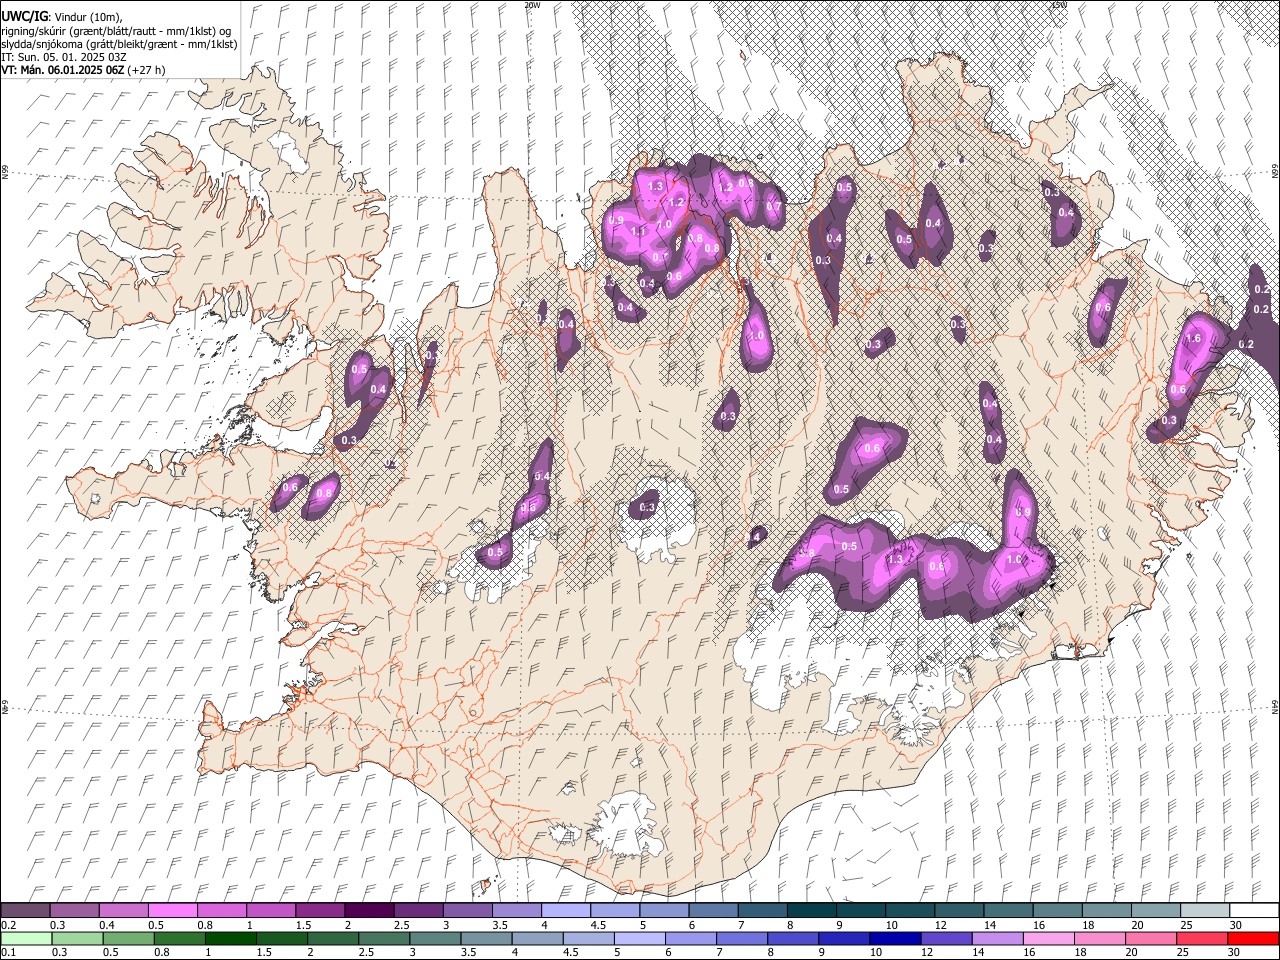Click the 'IT: Sun. 05. 01. 2025 03Z' line
This screenshot has width=1280, height=960.
tap(63, 57)
